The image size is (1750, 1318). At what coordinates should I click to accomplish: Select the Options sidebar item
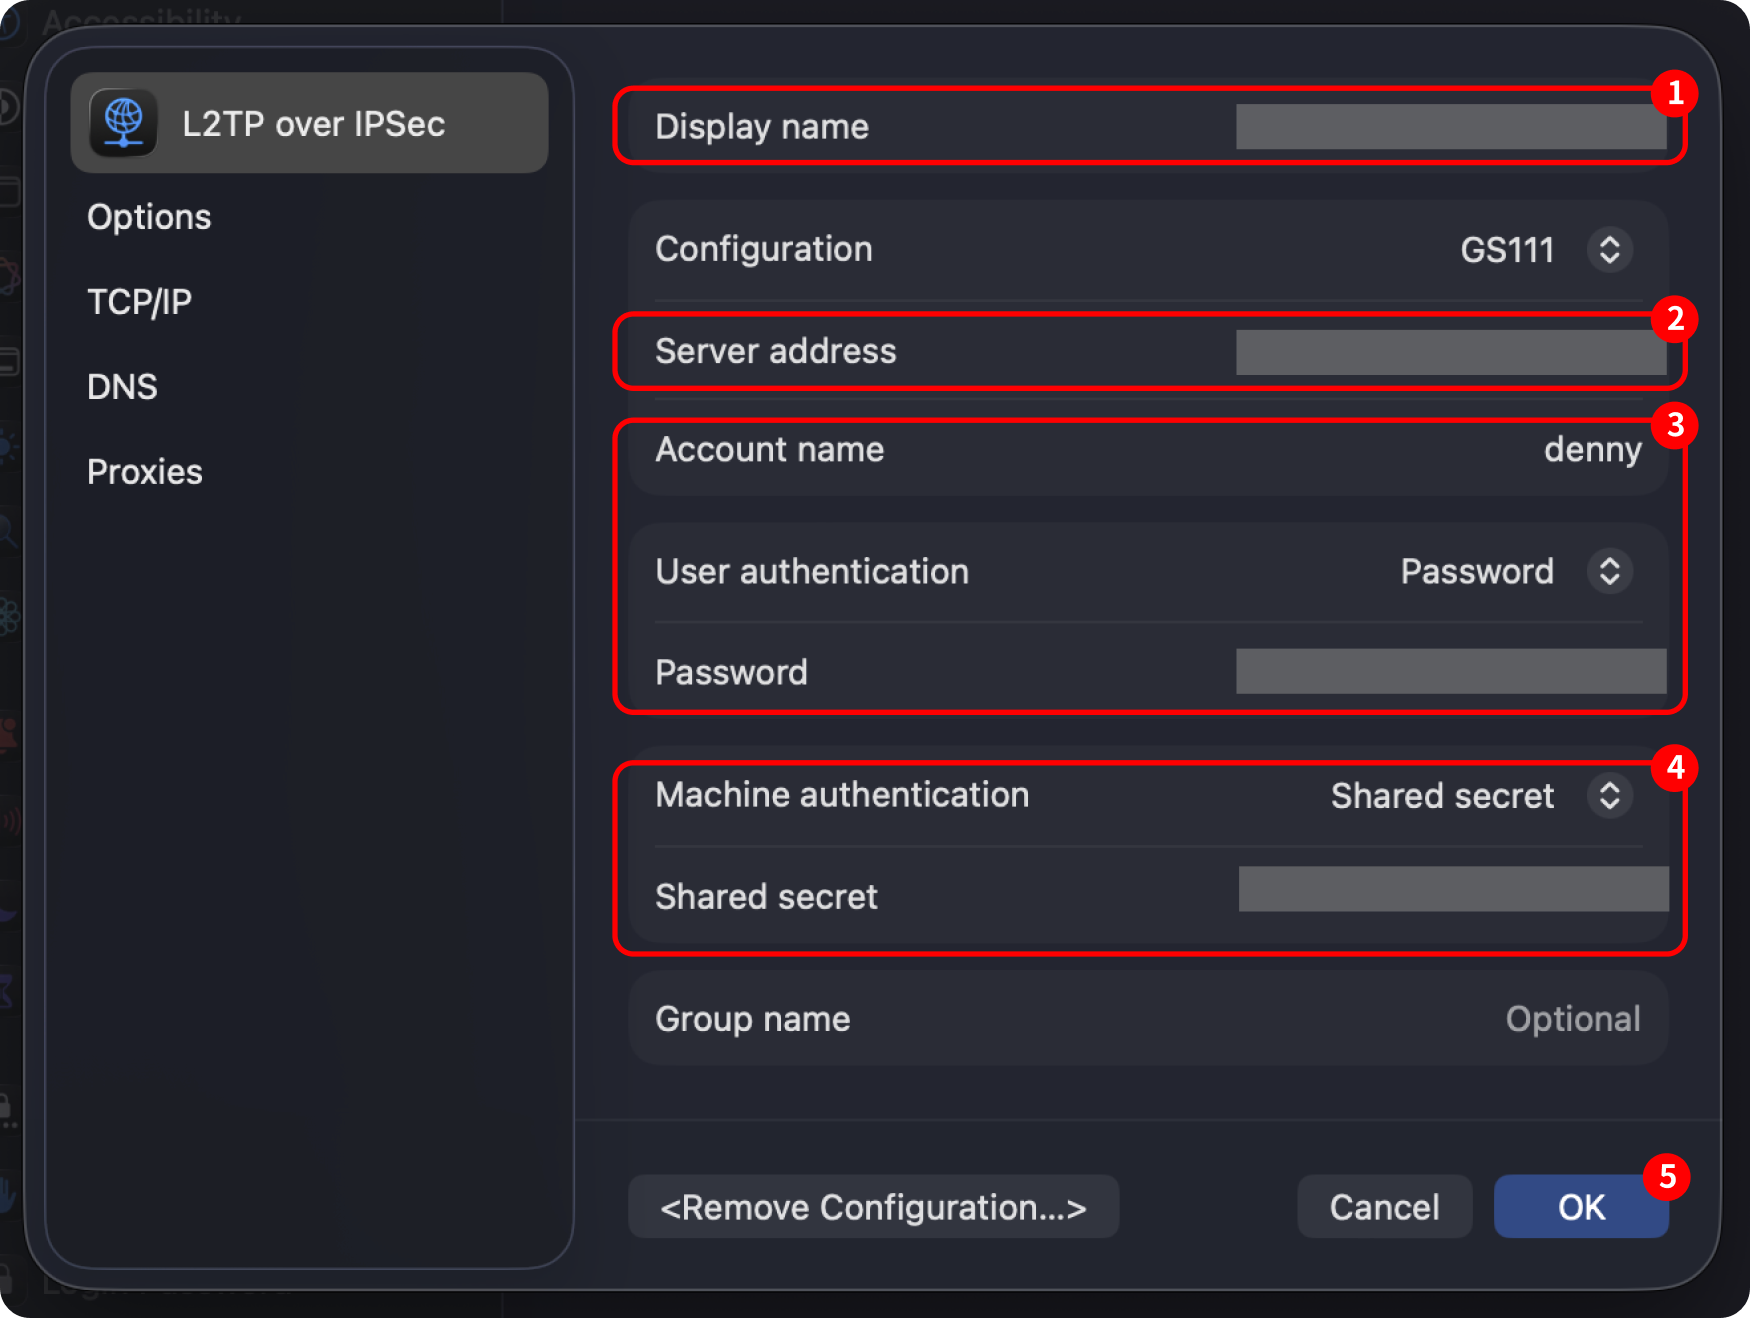click(149, 217)
